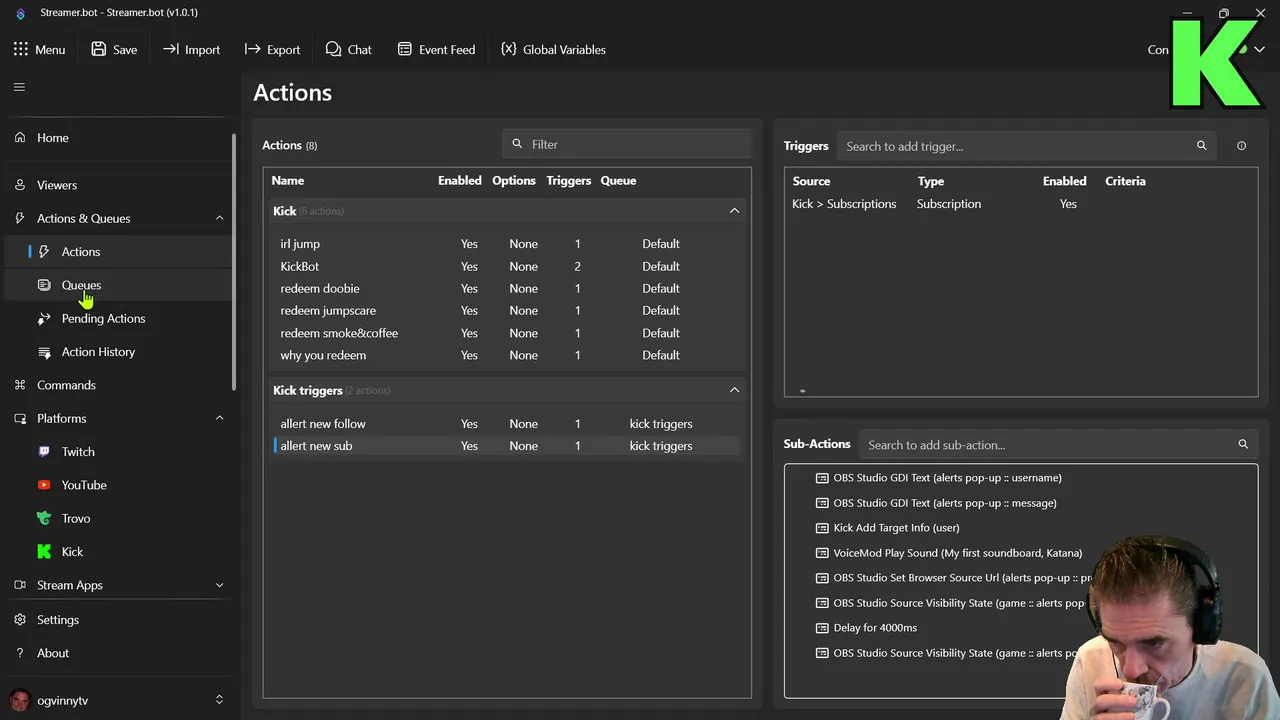Click the Triggers info icon
This screenshot has height=720, width=1280.
tap(1241, 146)
